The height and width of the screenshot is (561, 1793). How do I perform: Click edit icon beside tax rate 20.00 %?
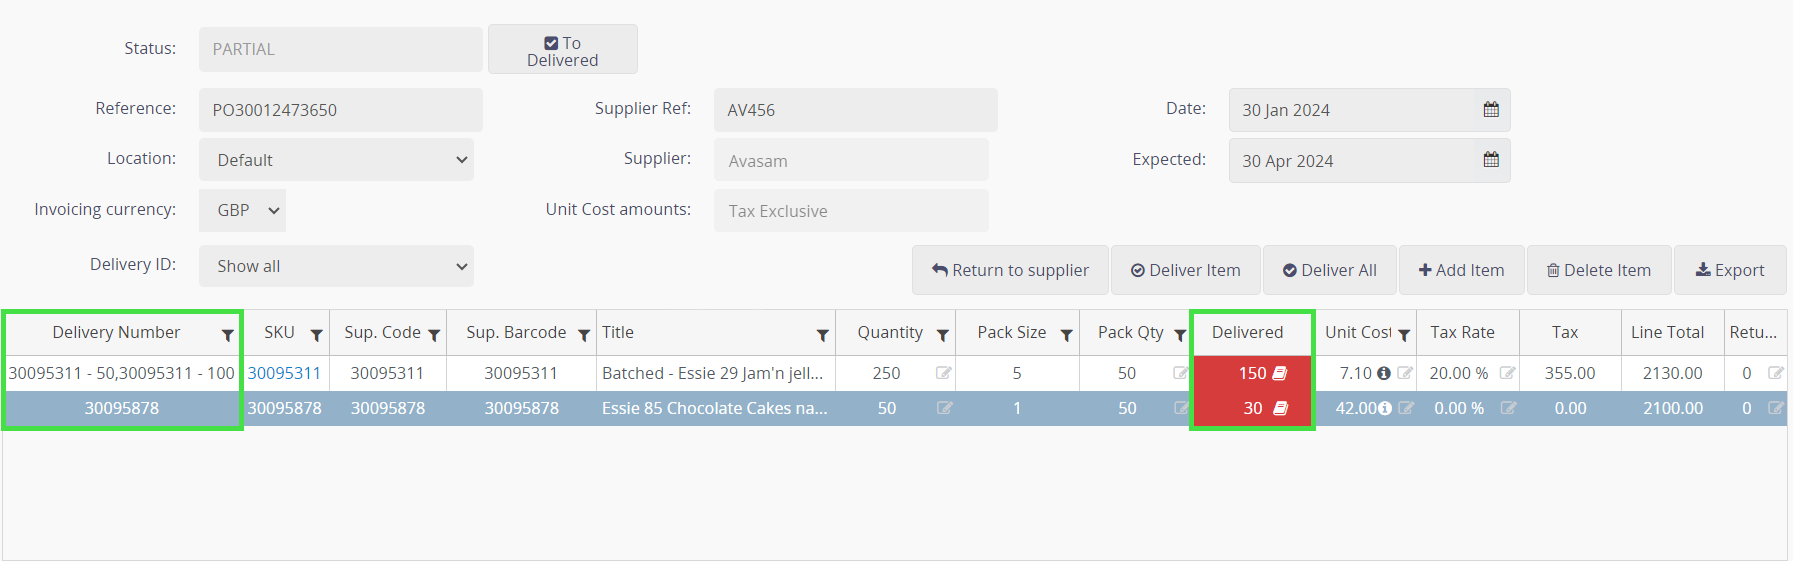(1507, 373)
